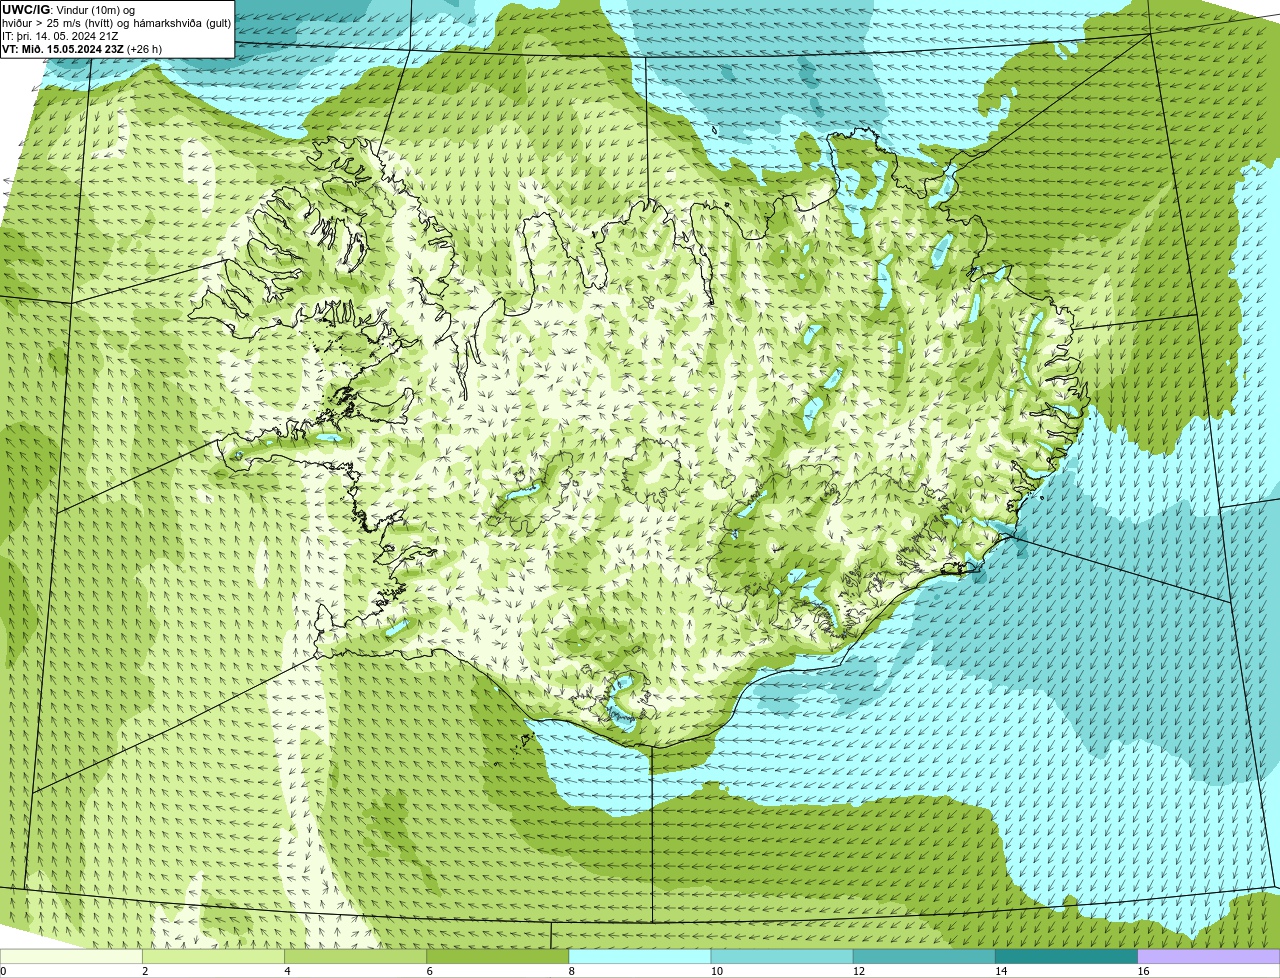Image resolution: width=1280 pixels, height=978 pixels.
Task: Click the '8' label on the color scale
Action: pos(571,971)
